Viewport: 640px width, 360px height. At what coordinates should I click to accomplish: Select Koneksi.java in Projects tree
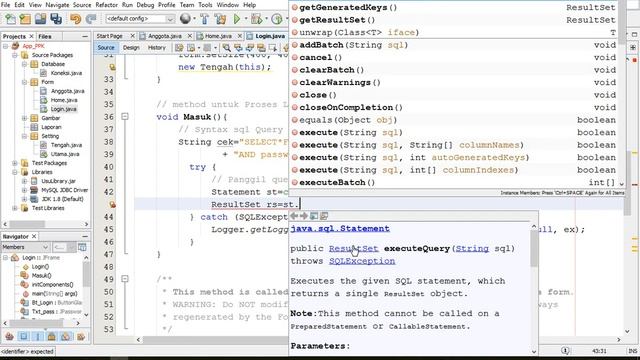66,73
